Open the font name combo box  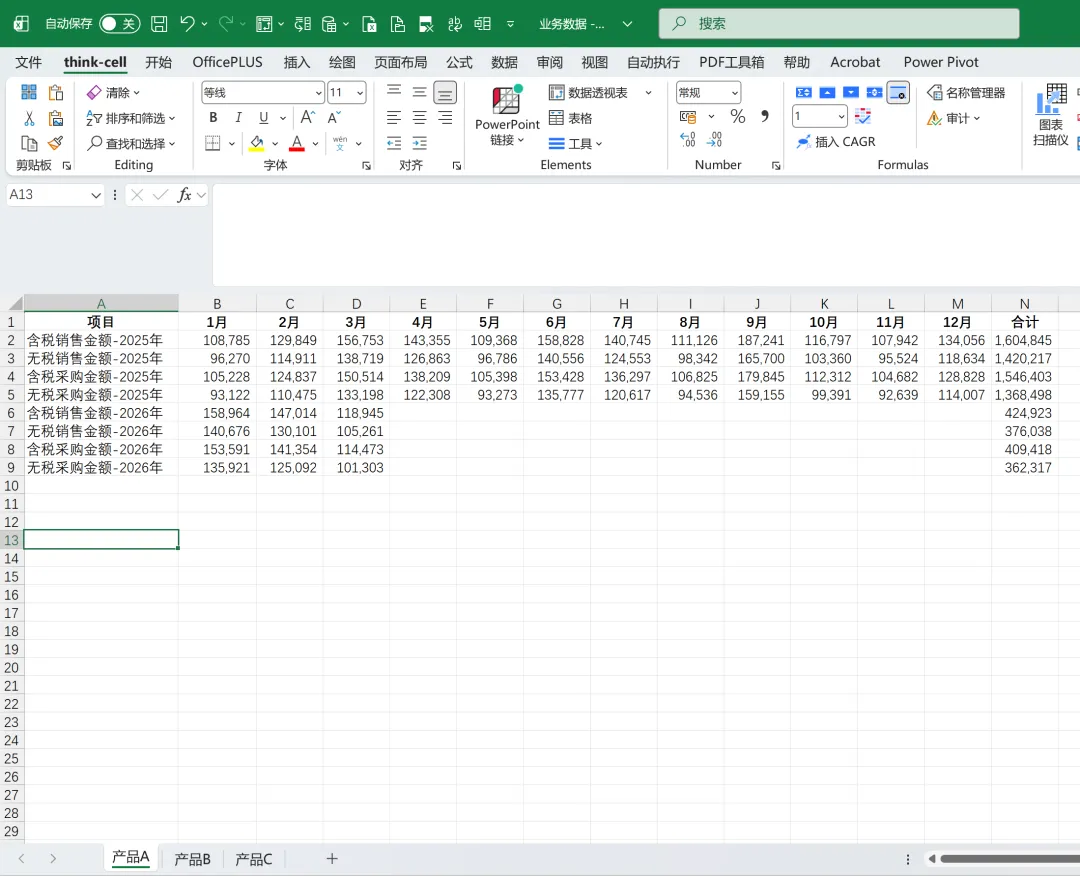(262, 92)
